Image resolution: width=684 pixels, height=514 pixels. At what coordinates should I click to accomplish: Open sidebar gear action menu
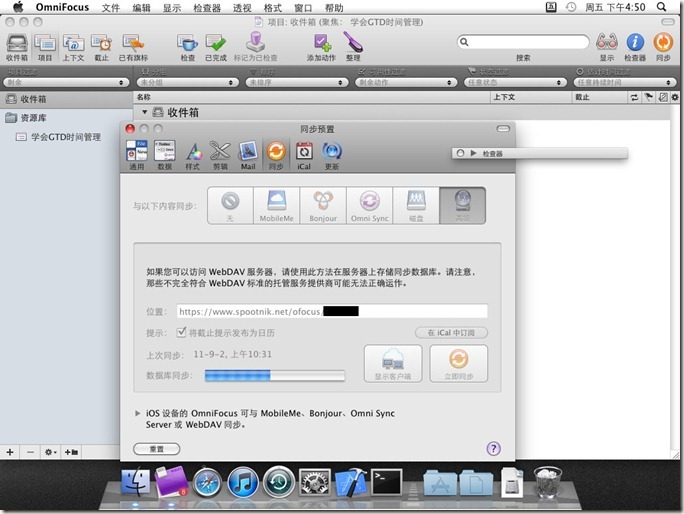tap(51, 452)
